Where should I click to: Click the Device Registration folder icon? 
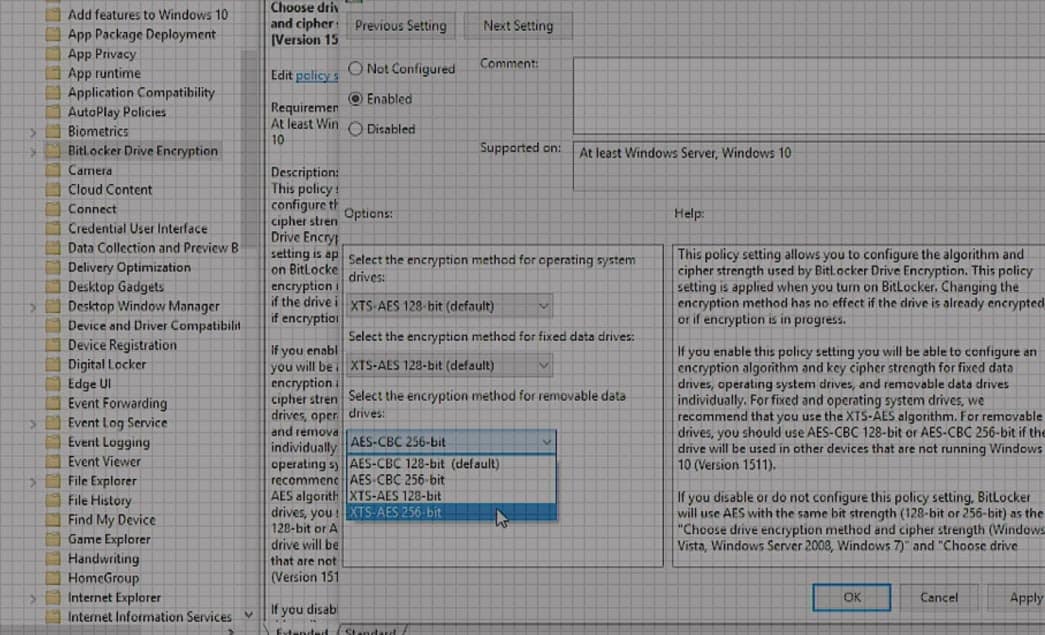[x=53, y=344]
